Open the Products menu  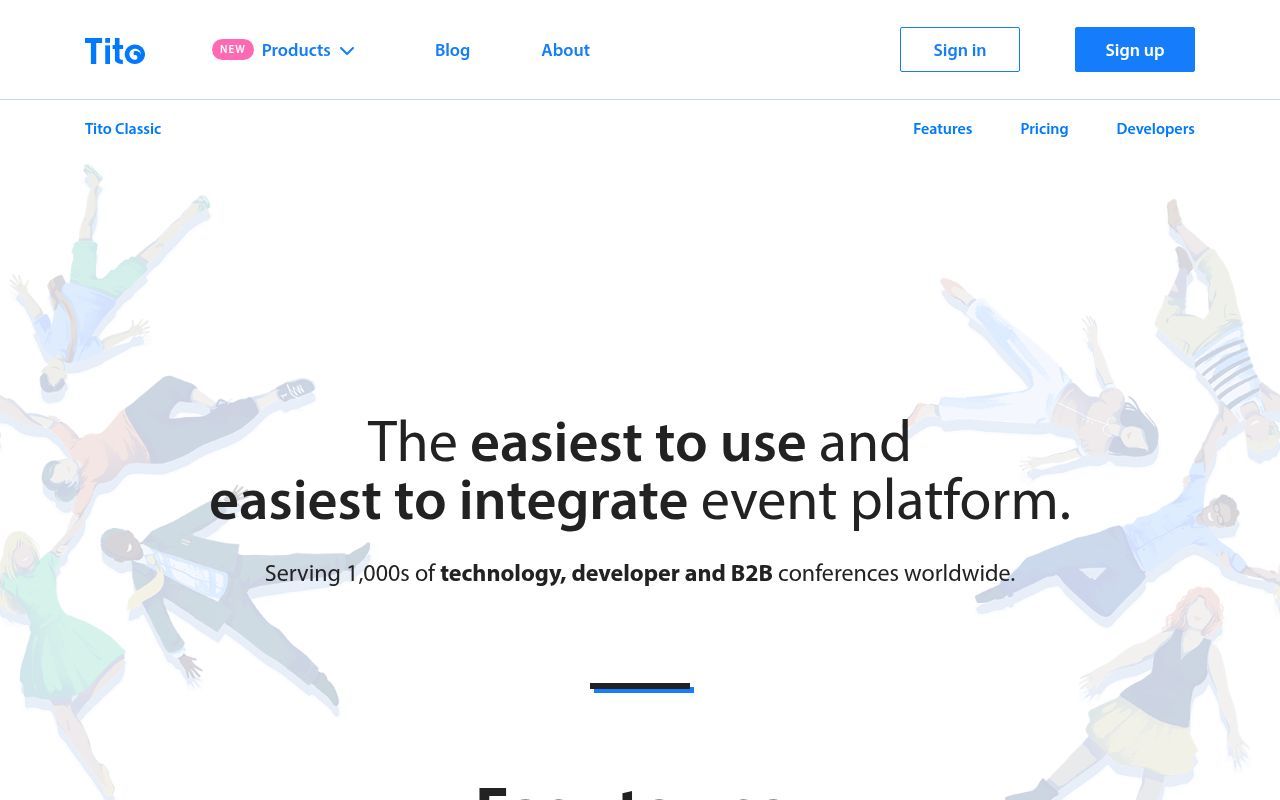point(296,50)
